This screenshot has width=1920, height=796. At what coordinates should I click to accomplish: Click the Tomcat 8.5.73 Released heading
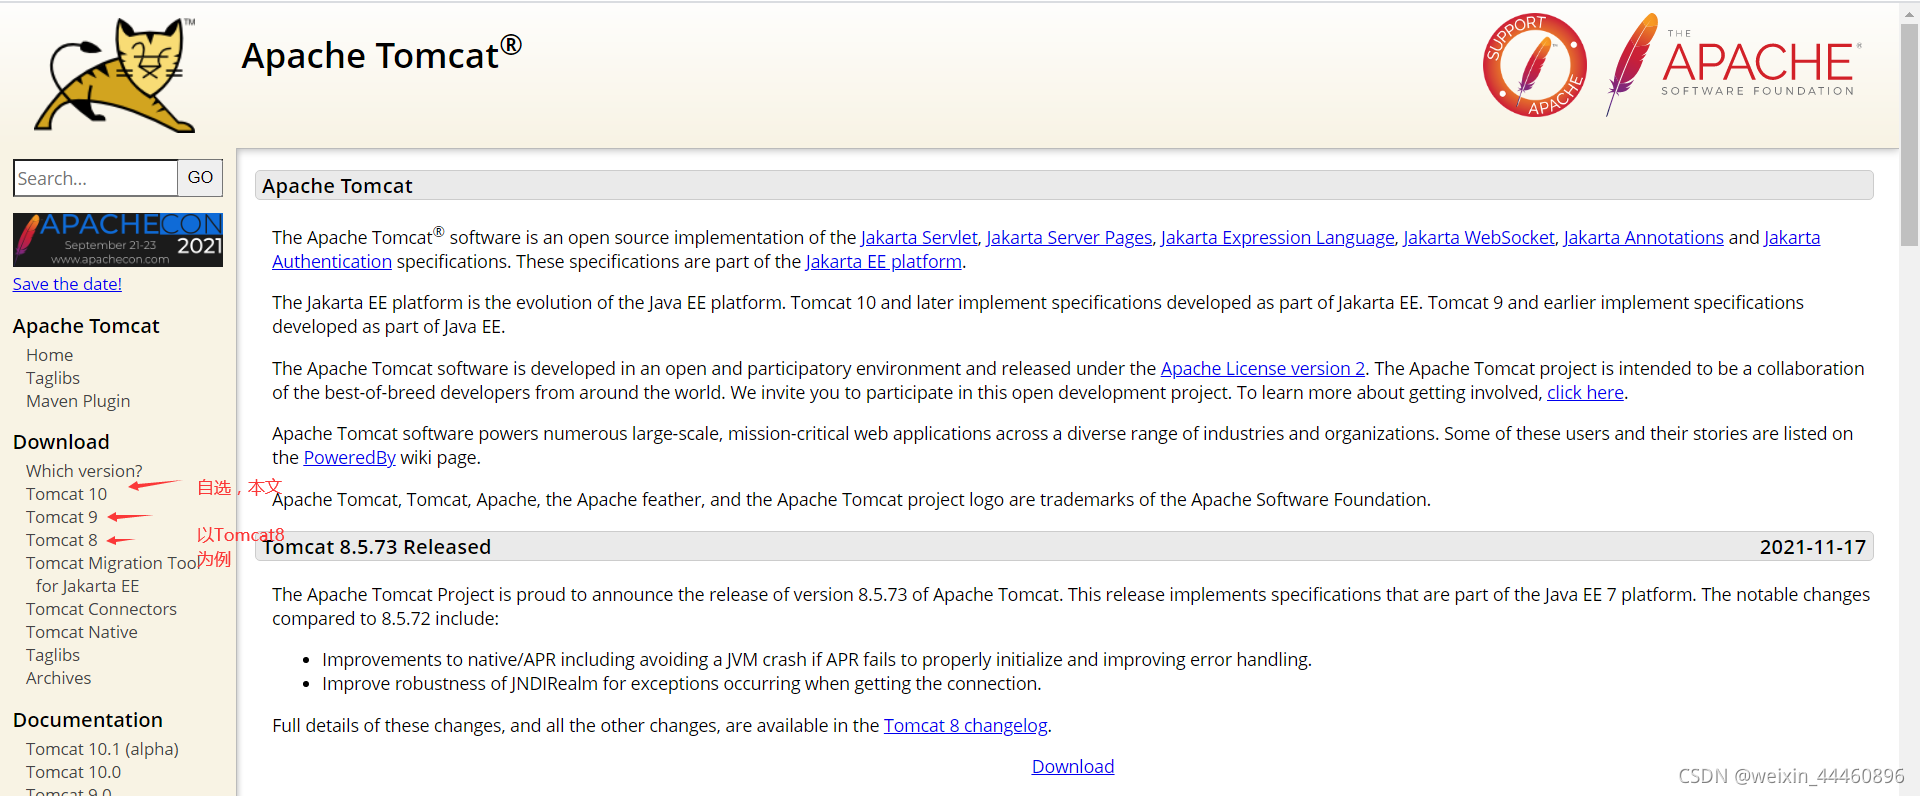pyautogui.click(x=377, y=547)
